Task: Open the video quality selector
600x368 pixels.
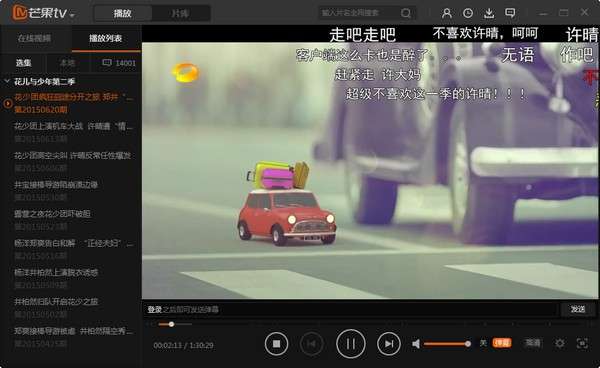Action: [533, 343]
